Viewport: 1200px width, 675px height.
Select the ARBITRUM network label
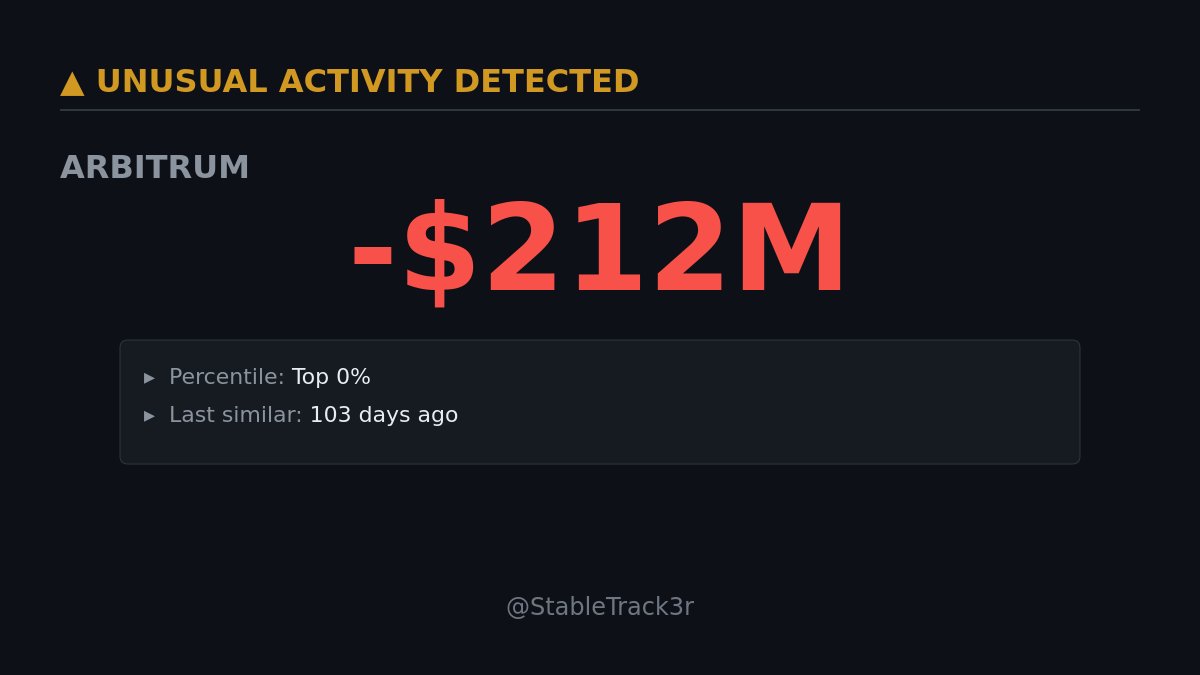(155, 168)
